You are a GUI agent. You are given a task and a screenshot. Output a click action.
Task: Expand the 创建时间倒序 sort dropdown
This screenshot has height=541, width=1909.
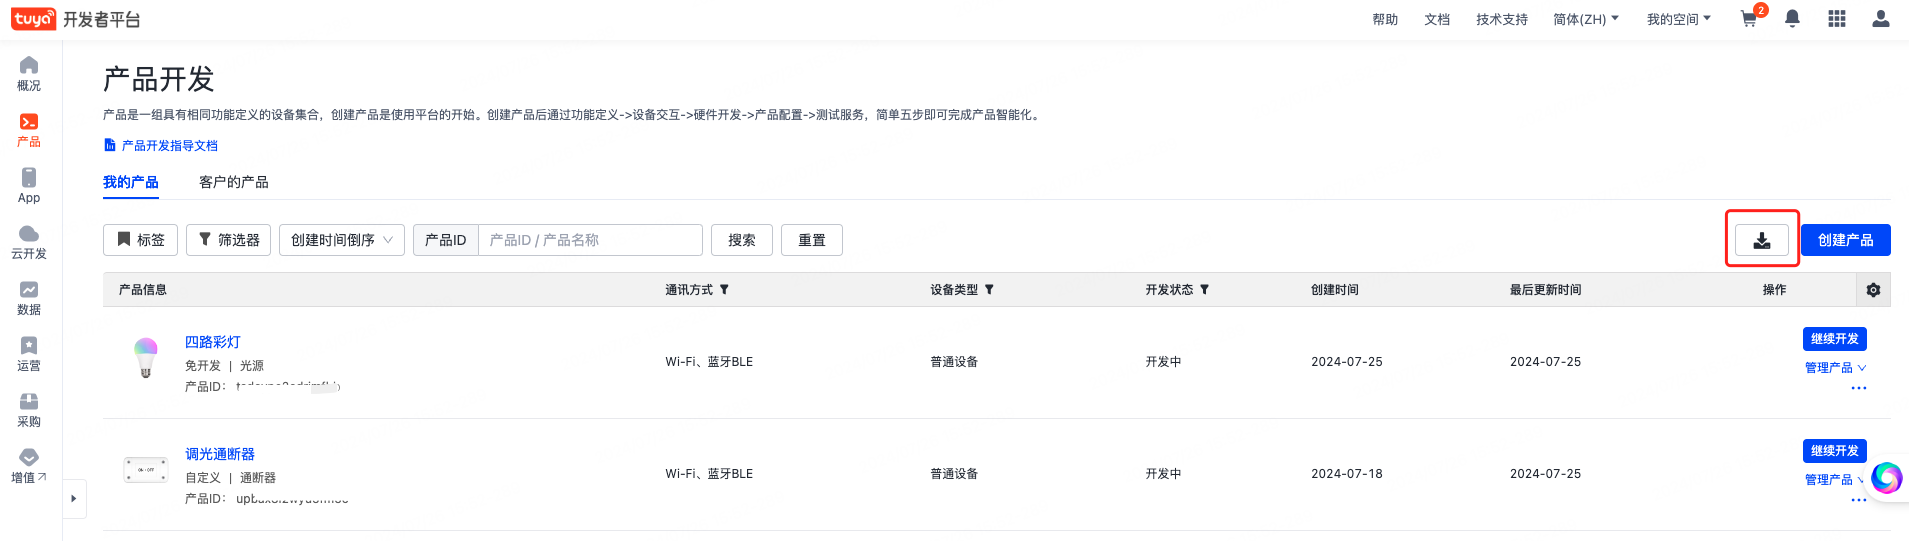[x=341, y=240]
